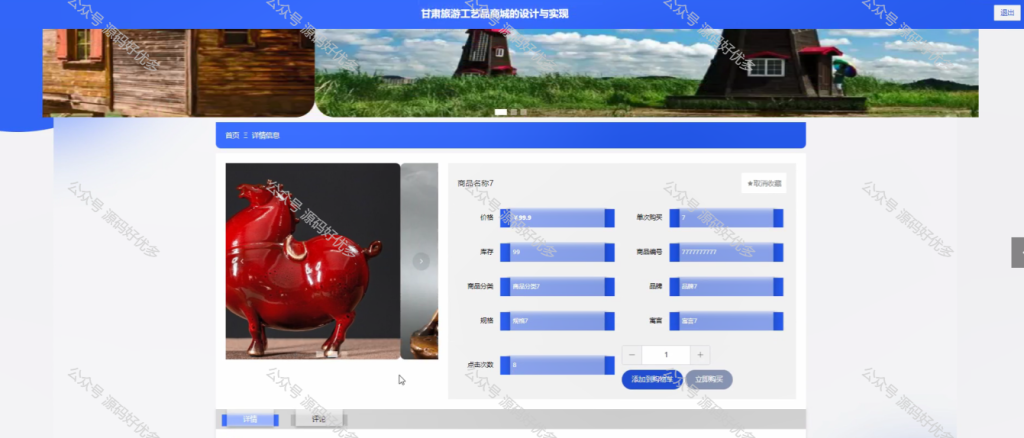This screenshot has height=438, width=1024.
Task: Click the 立即购买 buy-now button
Action: click(709, 379)
